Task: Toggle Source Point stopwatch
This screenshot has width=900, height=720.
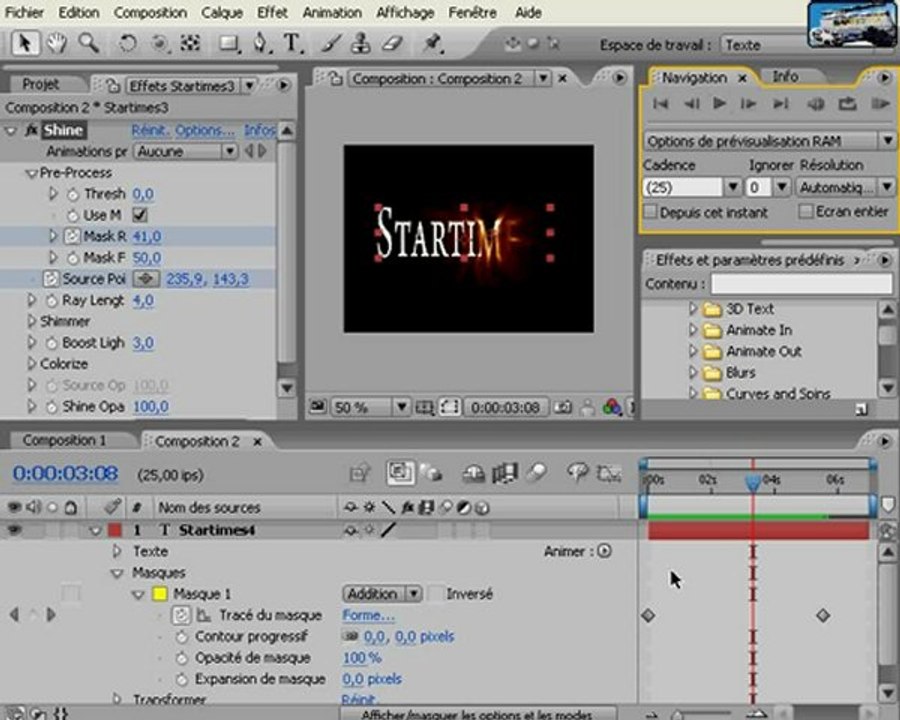Action: (51, 279)
